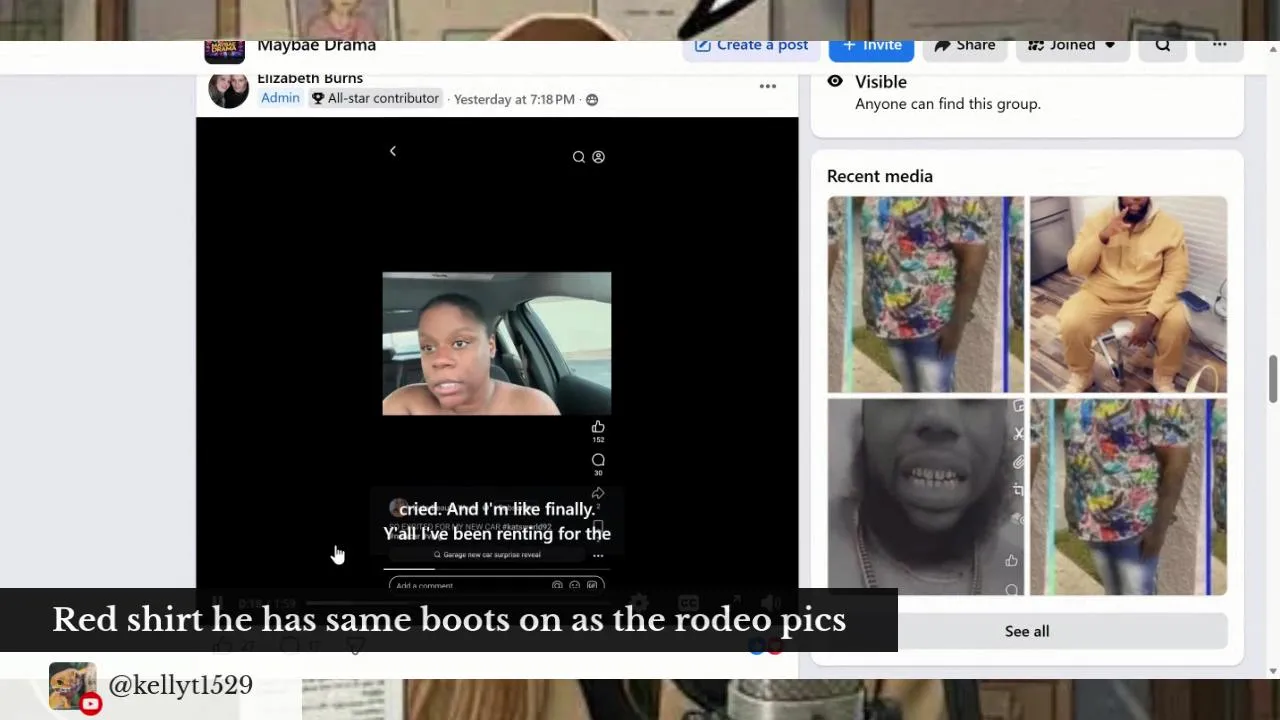Click the Recent media heading
1280x720 pixels.
[880, 176]
